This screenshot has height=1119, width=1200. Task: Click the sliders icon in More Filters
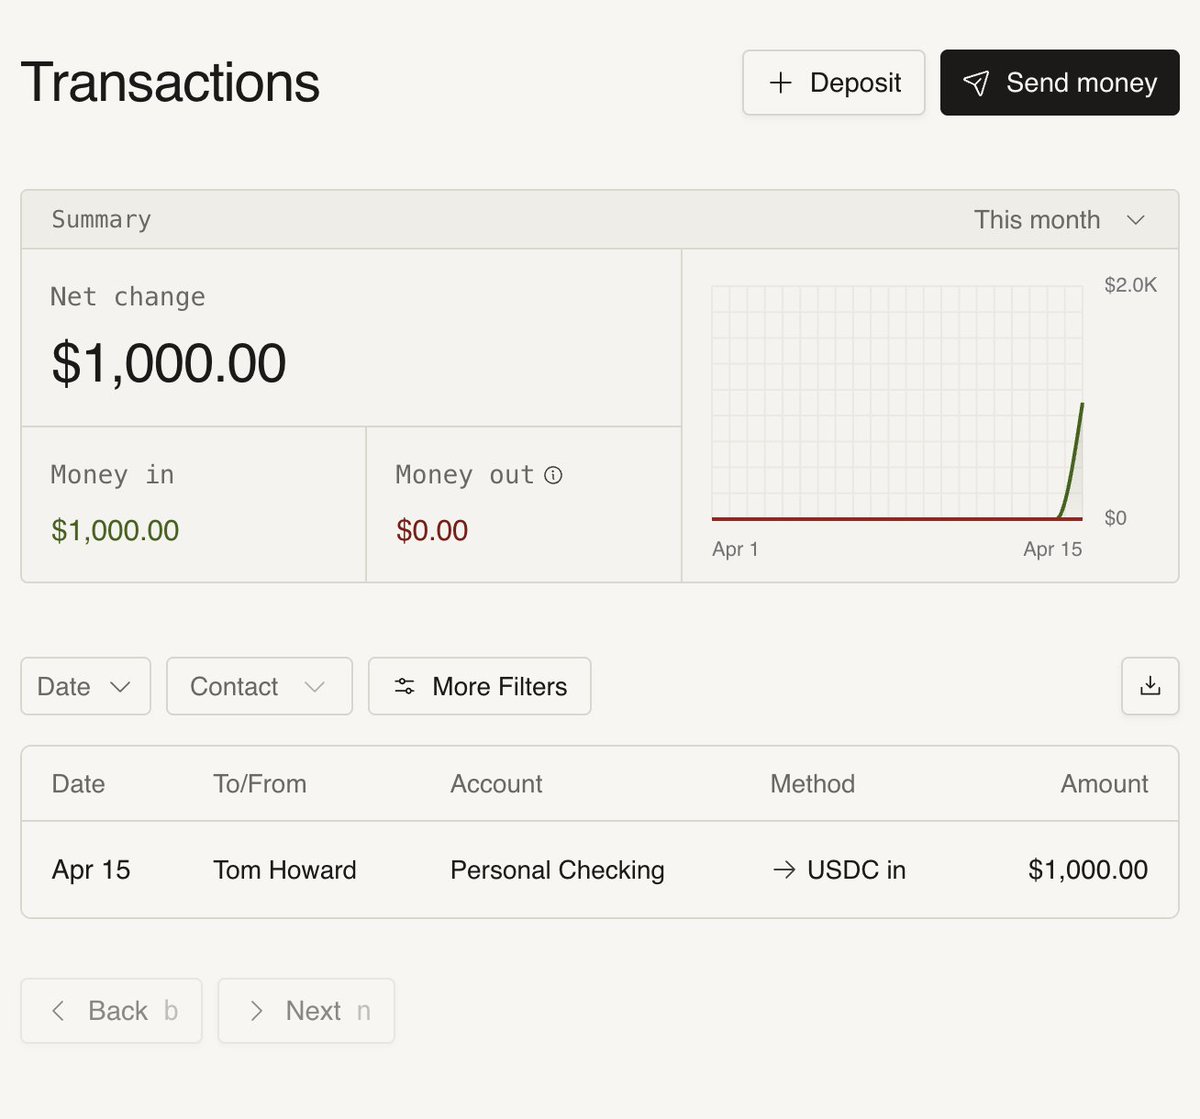pyautogui.click(x=404, y=686)
